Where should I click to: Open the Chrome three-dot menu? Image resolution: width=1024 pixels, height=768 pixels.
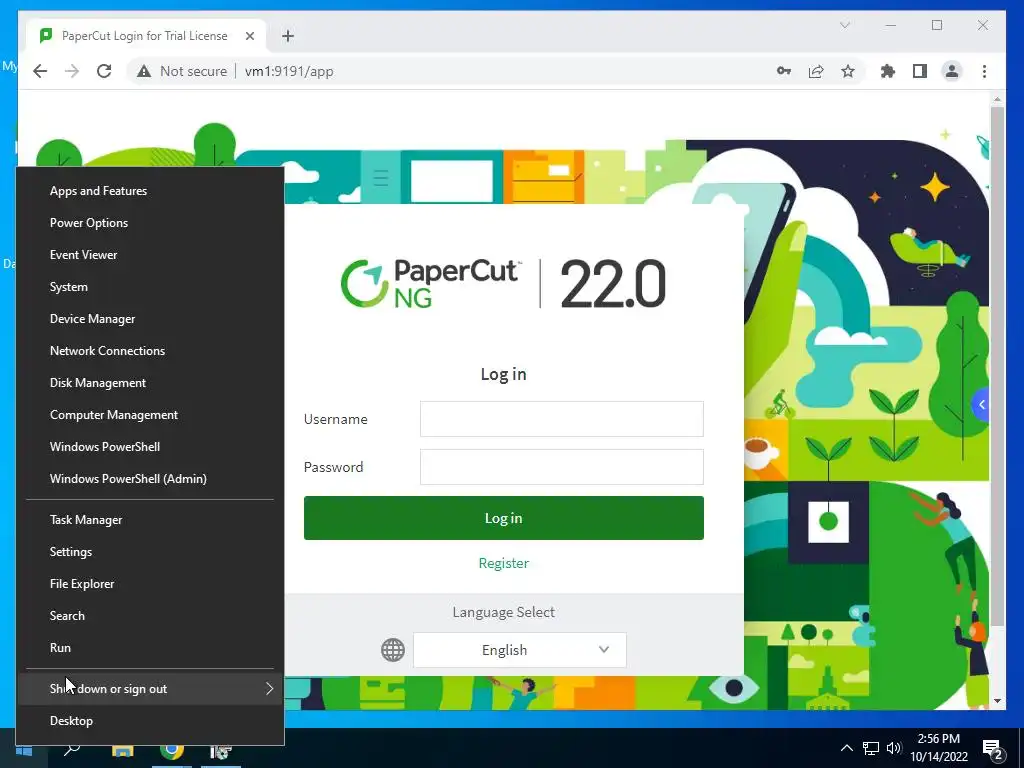tap(984, 71)
